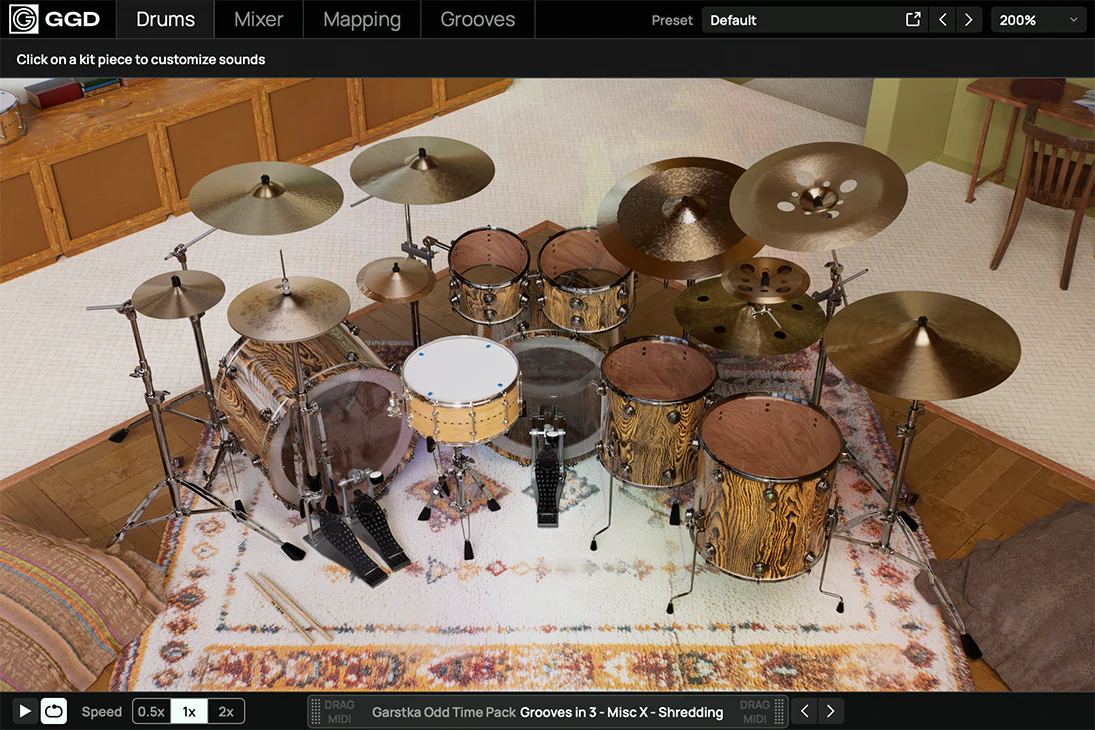Image resolution: width=1095 pixels, height=730 pixels.
Task: Switch to the Mapping tab
Action: [x=362, y=19]
